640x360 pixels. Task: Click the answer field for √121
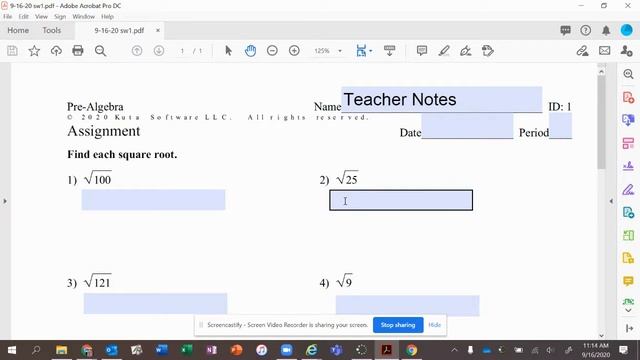pyautogui.click(x=156, y=304)
